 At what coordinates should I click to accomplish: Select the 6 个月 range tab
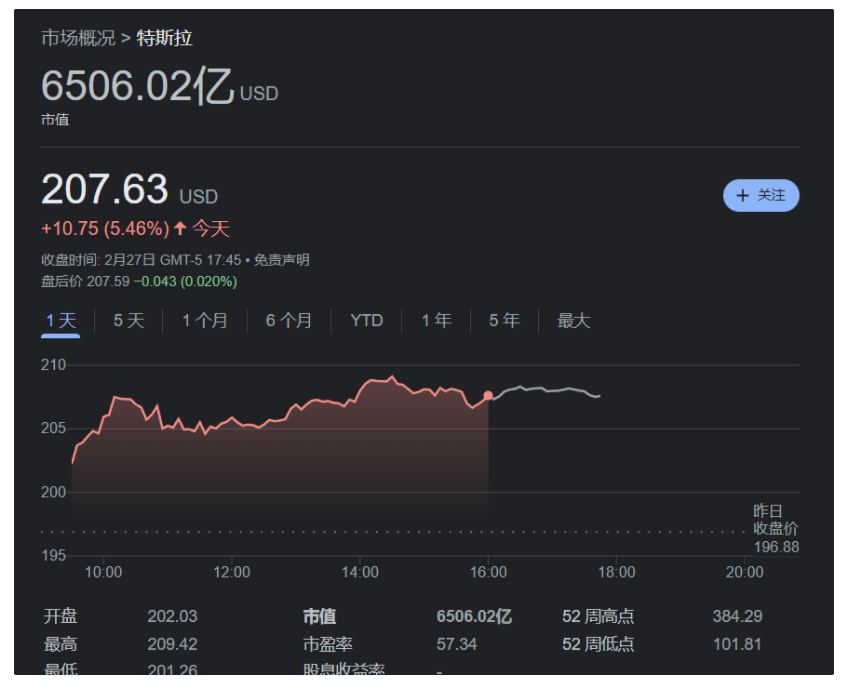click(289, 321)
